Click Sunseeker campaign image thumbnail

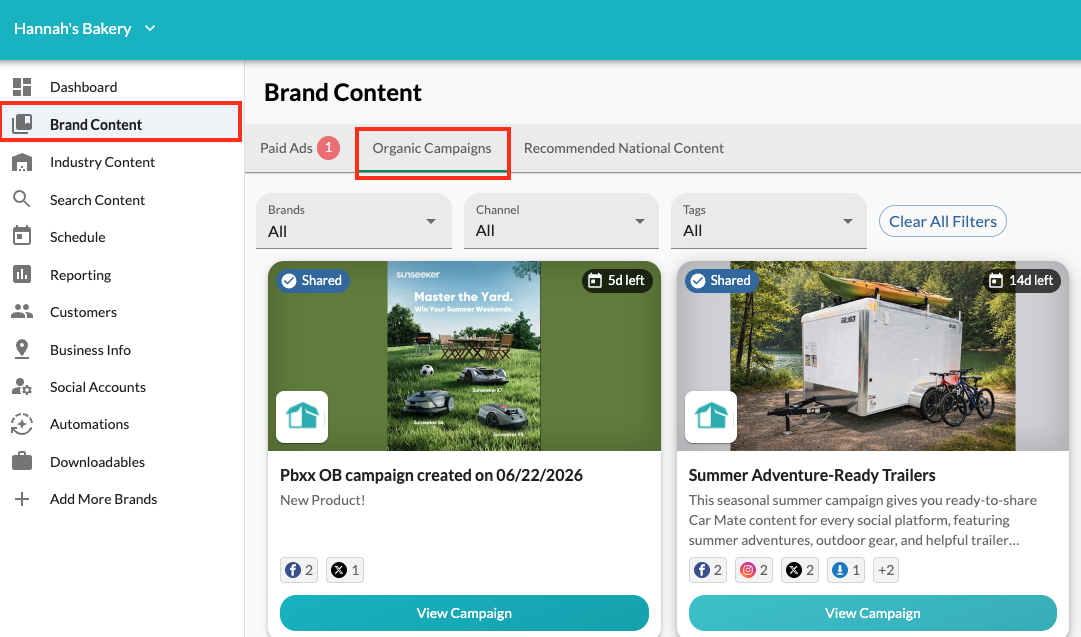[464, 356]
